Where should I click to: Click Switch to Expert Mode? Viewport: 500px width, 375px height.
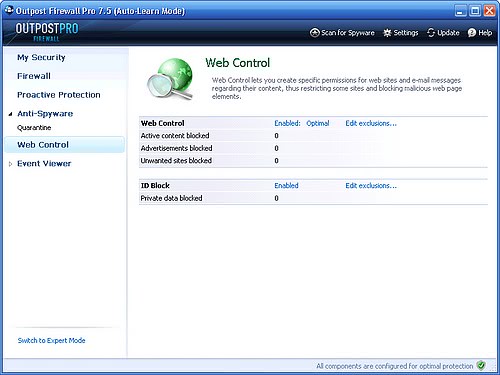pyautogui.click(x=51, y=340)
